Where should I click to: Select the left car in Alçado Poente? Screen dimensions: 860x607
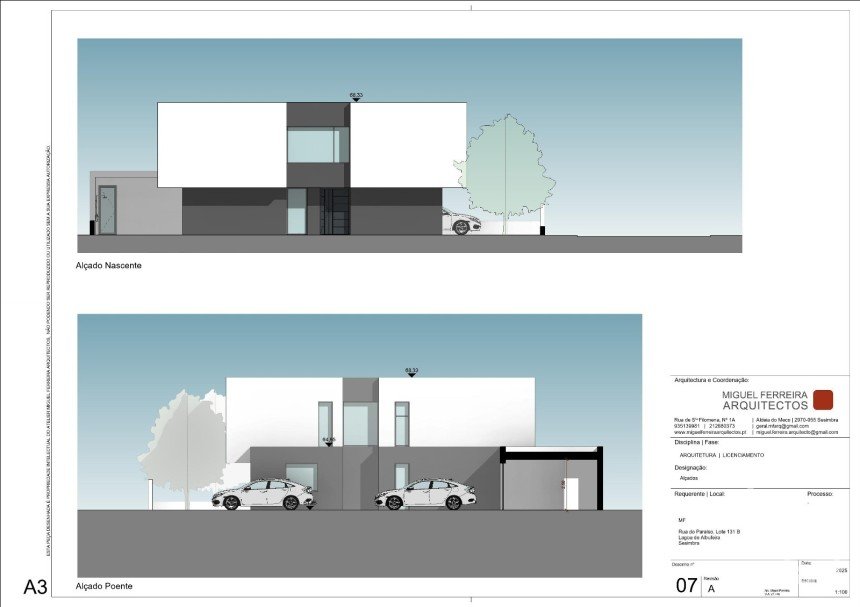click(x=263, y=494)
